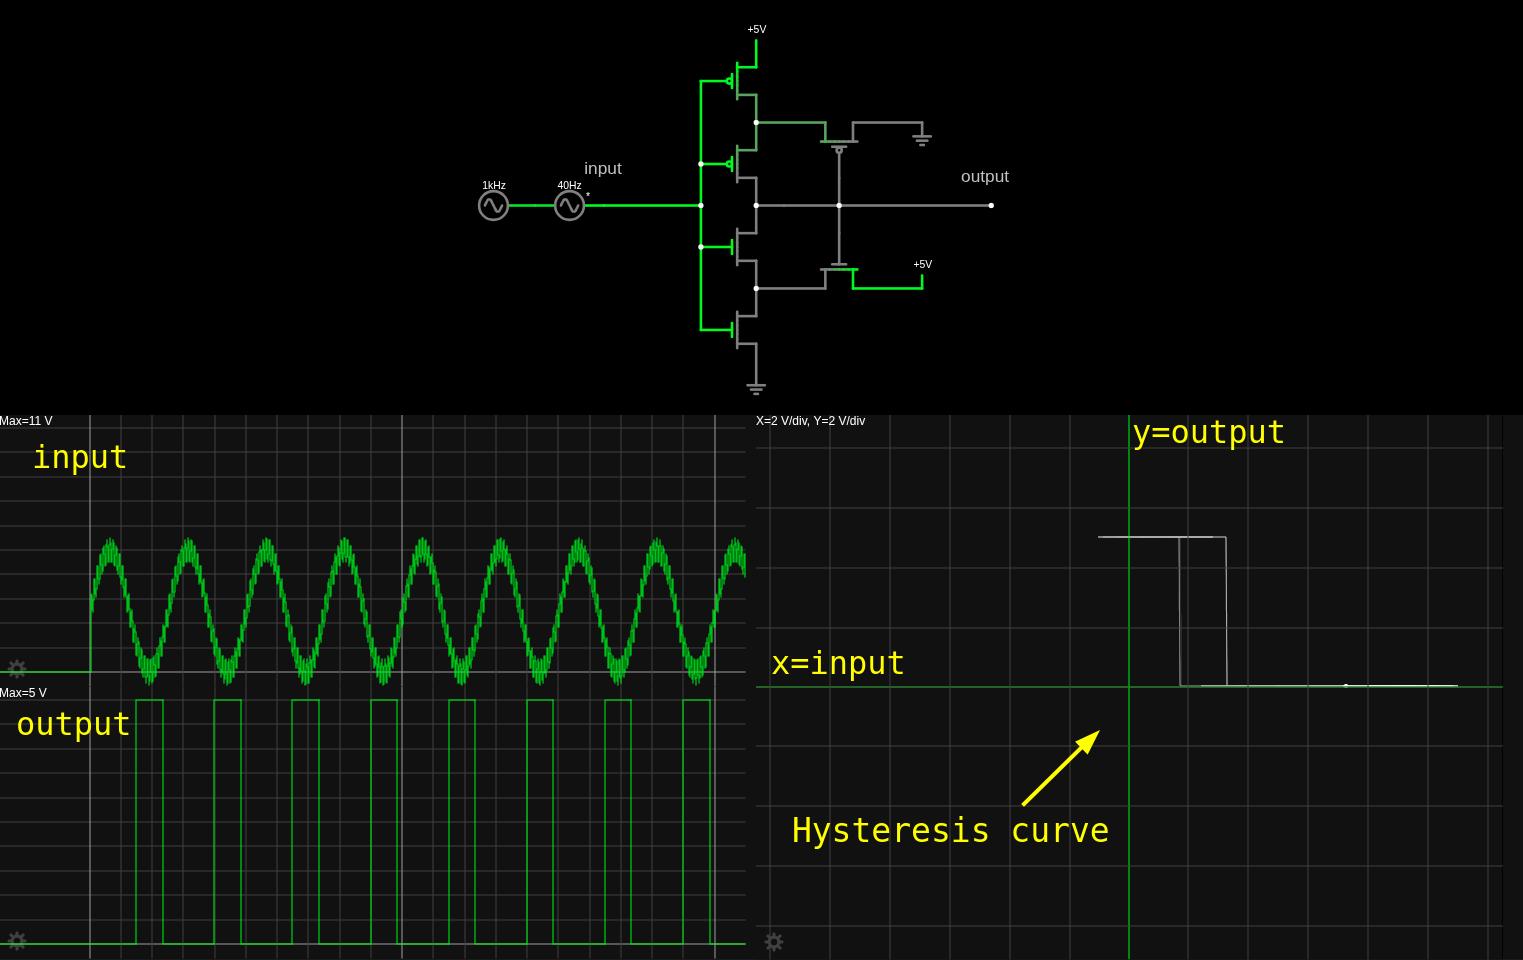Click the ground symbol below the transistor stack
1523x960 pixels.
(x=756, y=387)
